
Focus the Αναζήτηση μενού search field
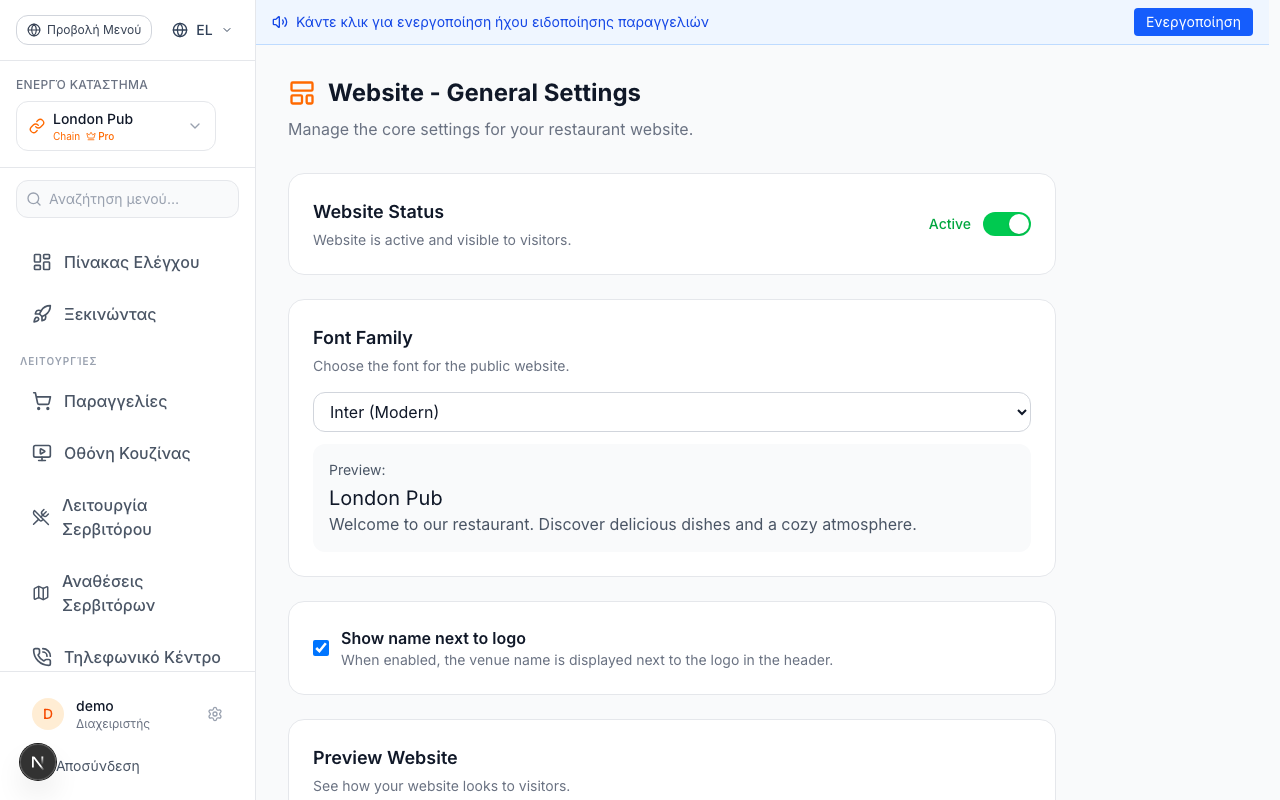click(x=128, y=199)
